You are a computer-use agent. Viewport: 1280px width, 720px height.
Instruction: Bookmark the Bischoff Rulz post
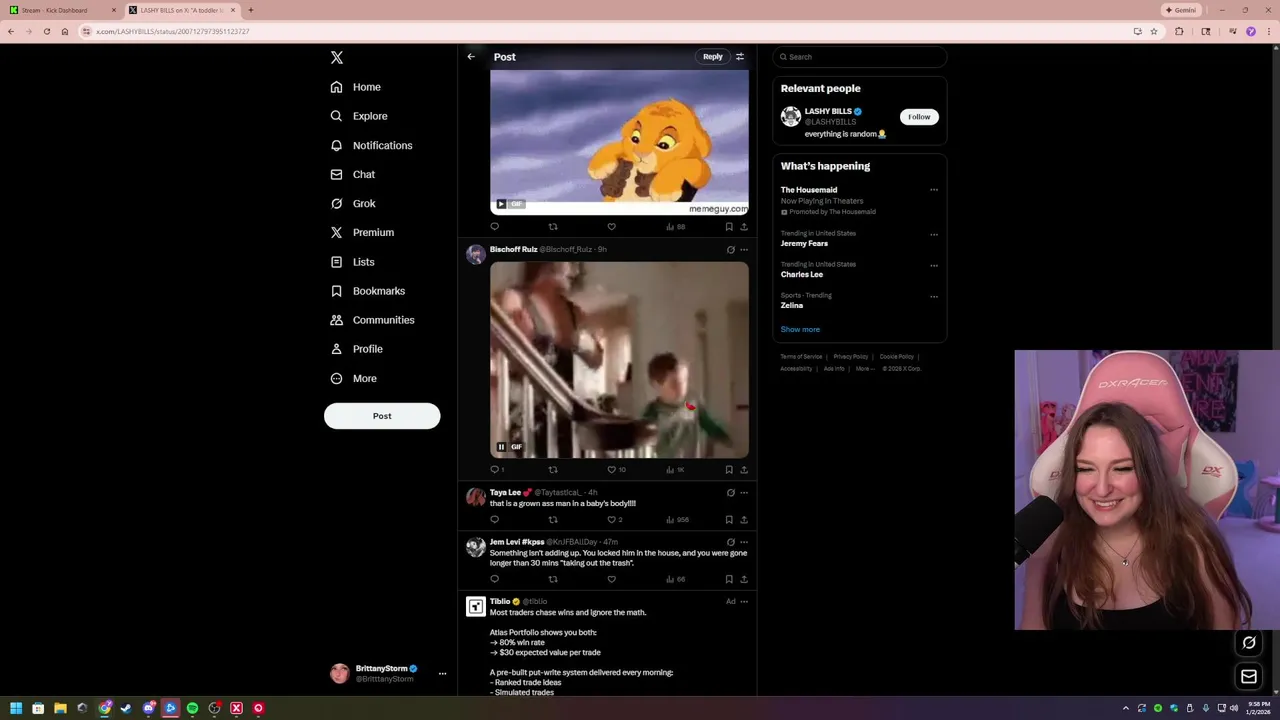click(x=729, y=470)
